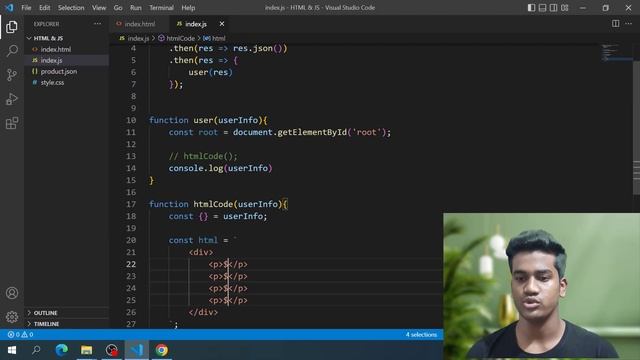Click the commented htmlCode() line
This screenshot has width=640, height=360.
(x=203, y=156)
